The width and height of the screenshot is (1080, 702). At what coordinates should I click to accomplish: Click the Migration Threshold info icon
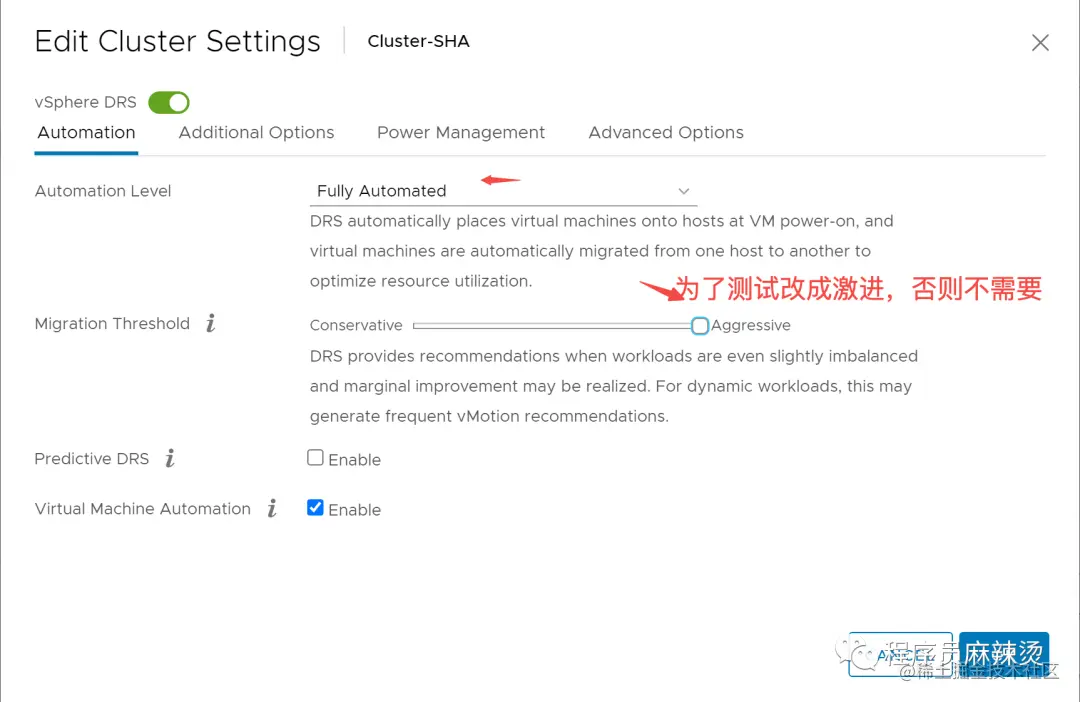click(x=209, y=323)
